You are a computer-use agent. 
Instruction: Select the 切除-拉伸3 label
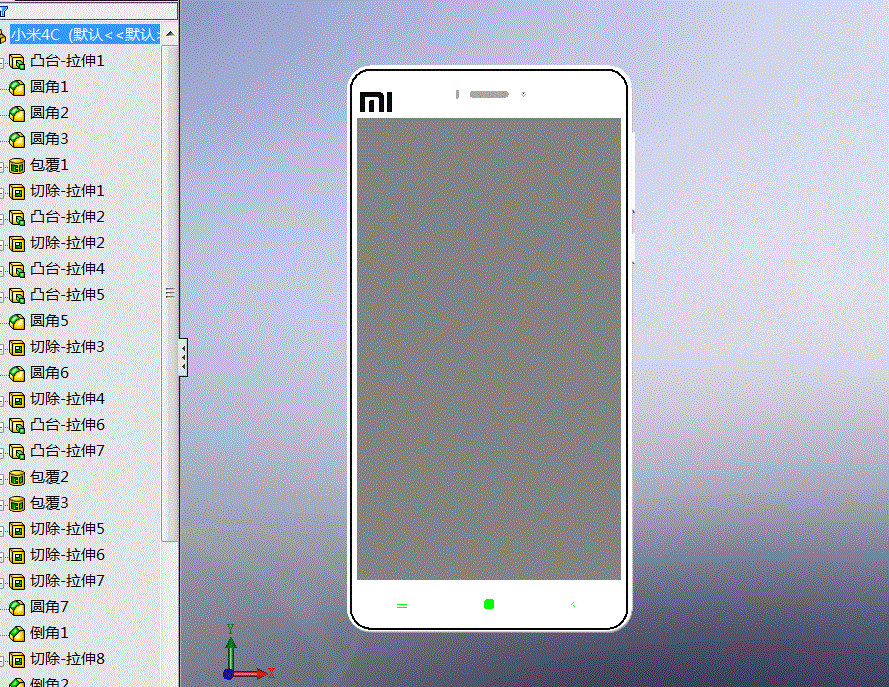(x=67, y=347)
